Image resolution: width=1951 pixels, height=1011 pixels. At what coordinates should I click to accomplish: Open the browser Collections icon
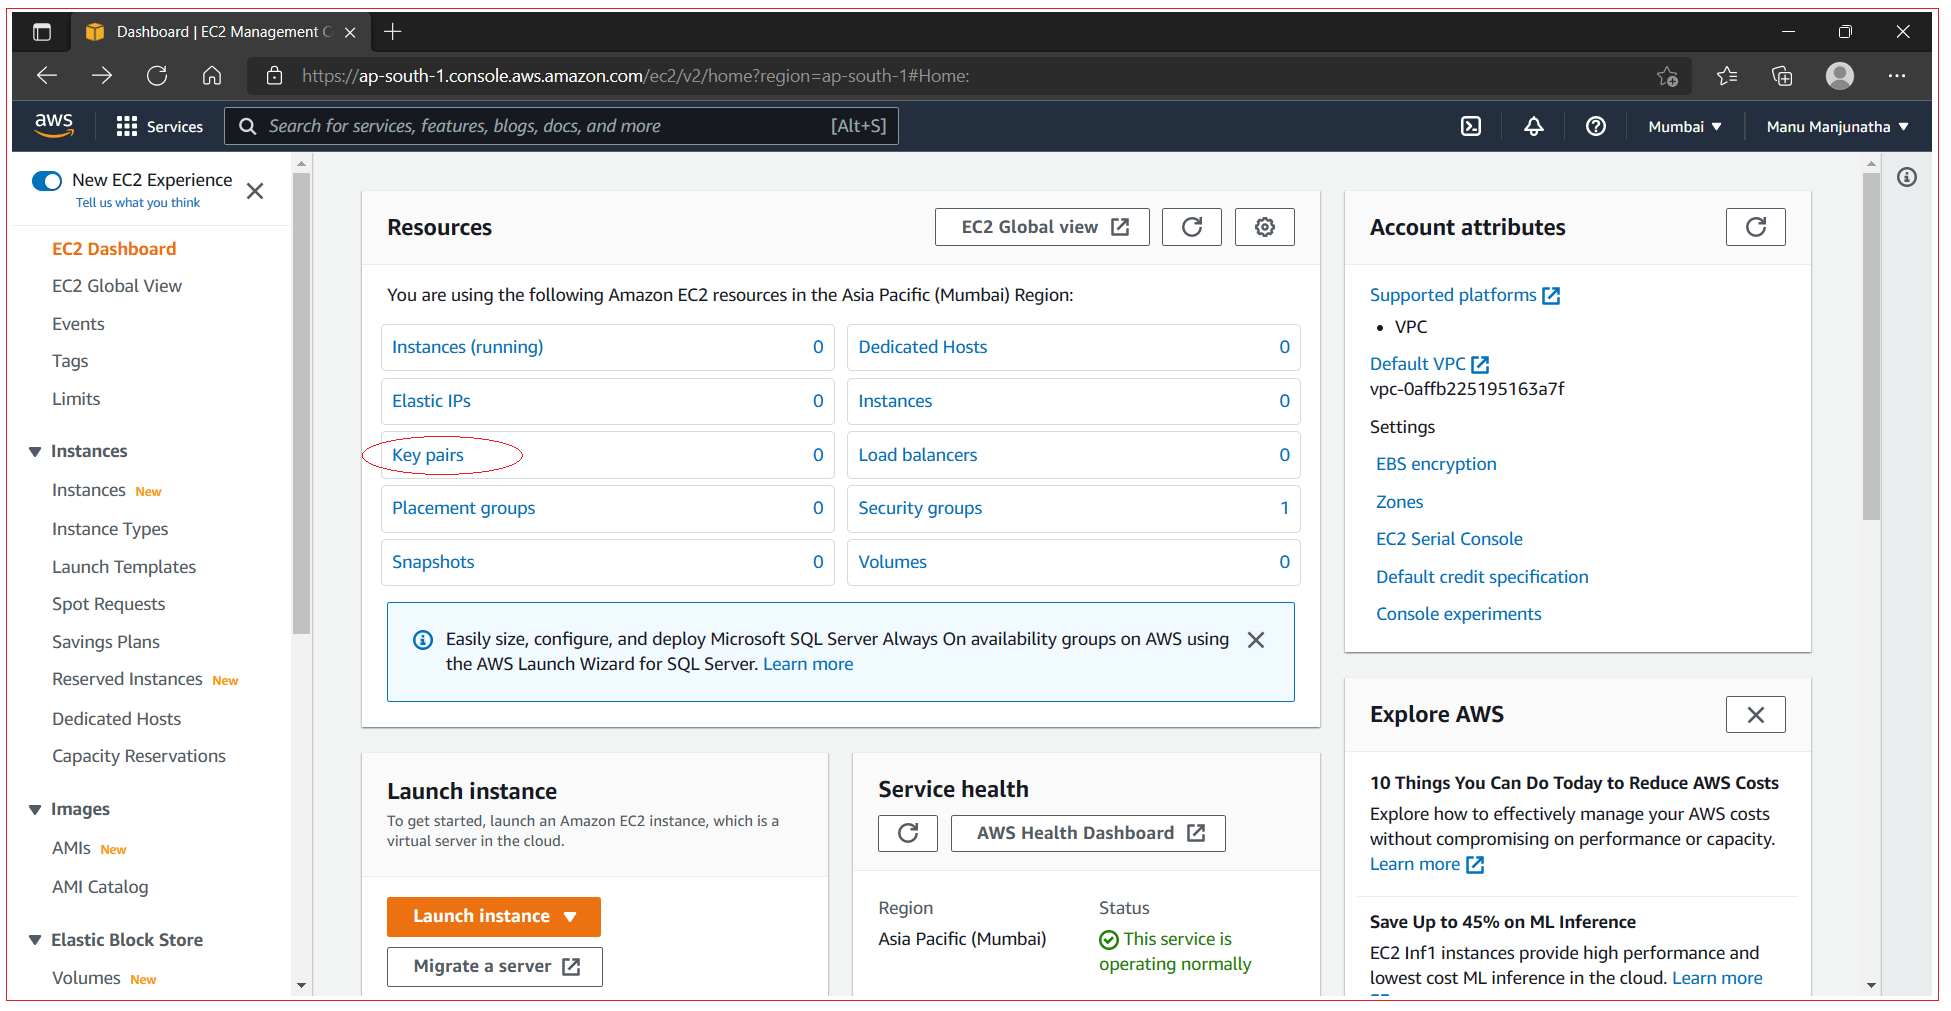[1781, 75]
